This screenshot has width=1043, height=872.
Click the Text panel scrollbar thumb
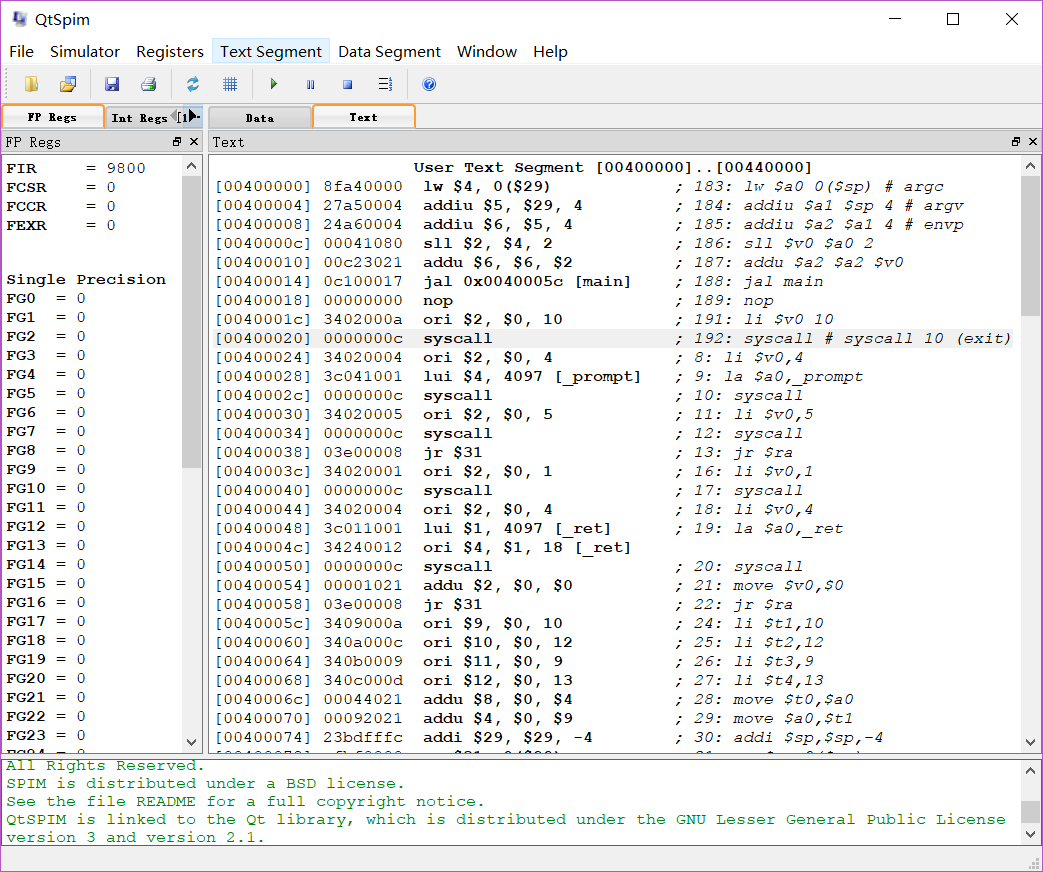(1030, 245)
